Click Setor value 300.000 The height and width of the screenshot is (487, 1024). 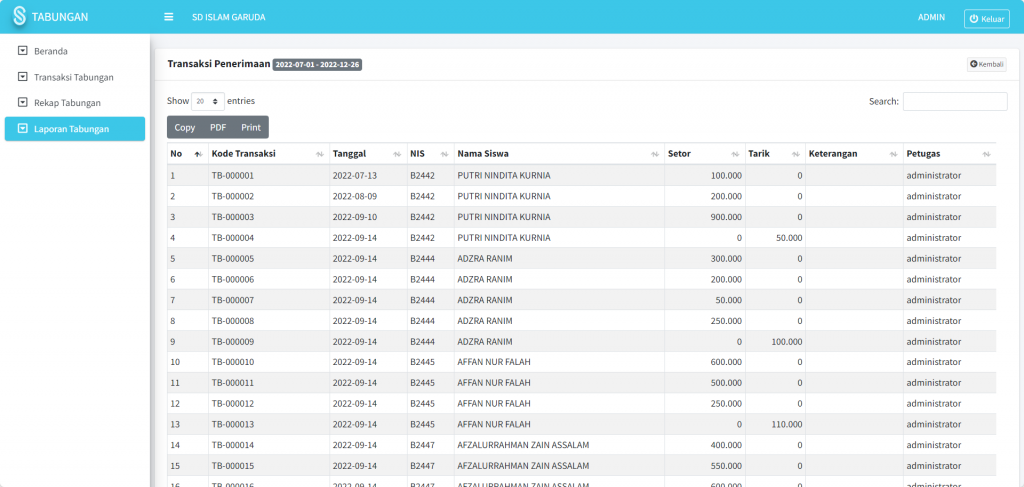[726, 259]
